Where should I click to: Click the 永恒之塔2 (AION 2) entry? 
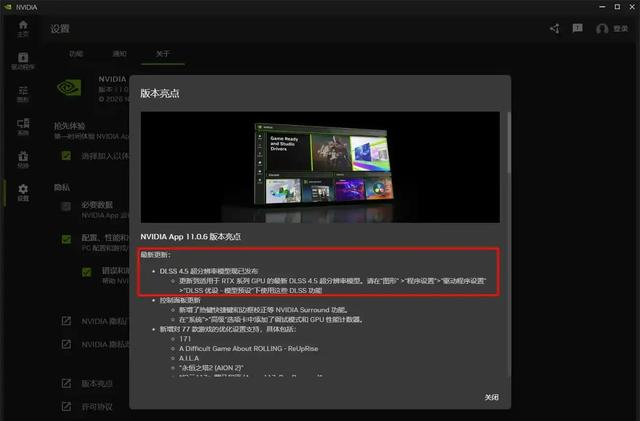coord(211,368)
